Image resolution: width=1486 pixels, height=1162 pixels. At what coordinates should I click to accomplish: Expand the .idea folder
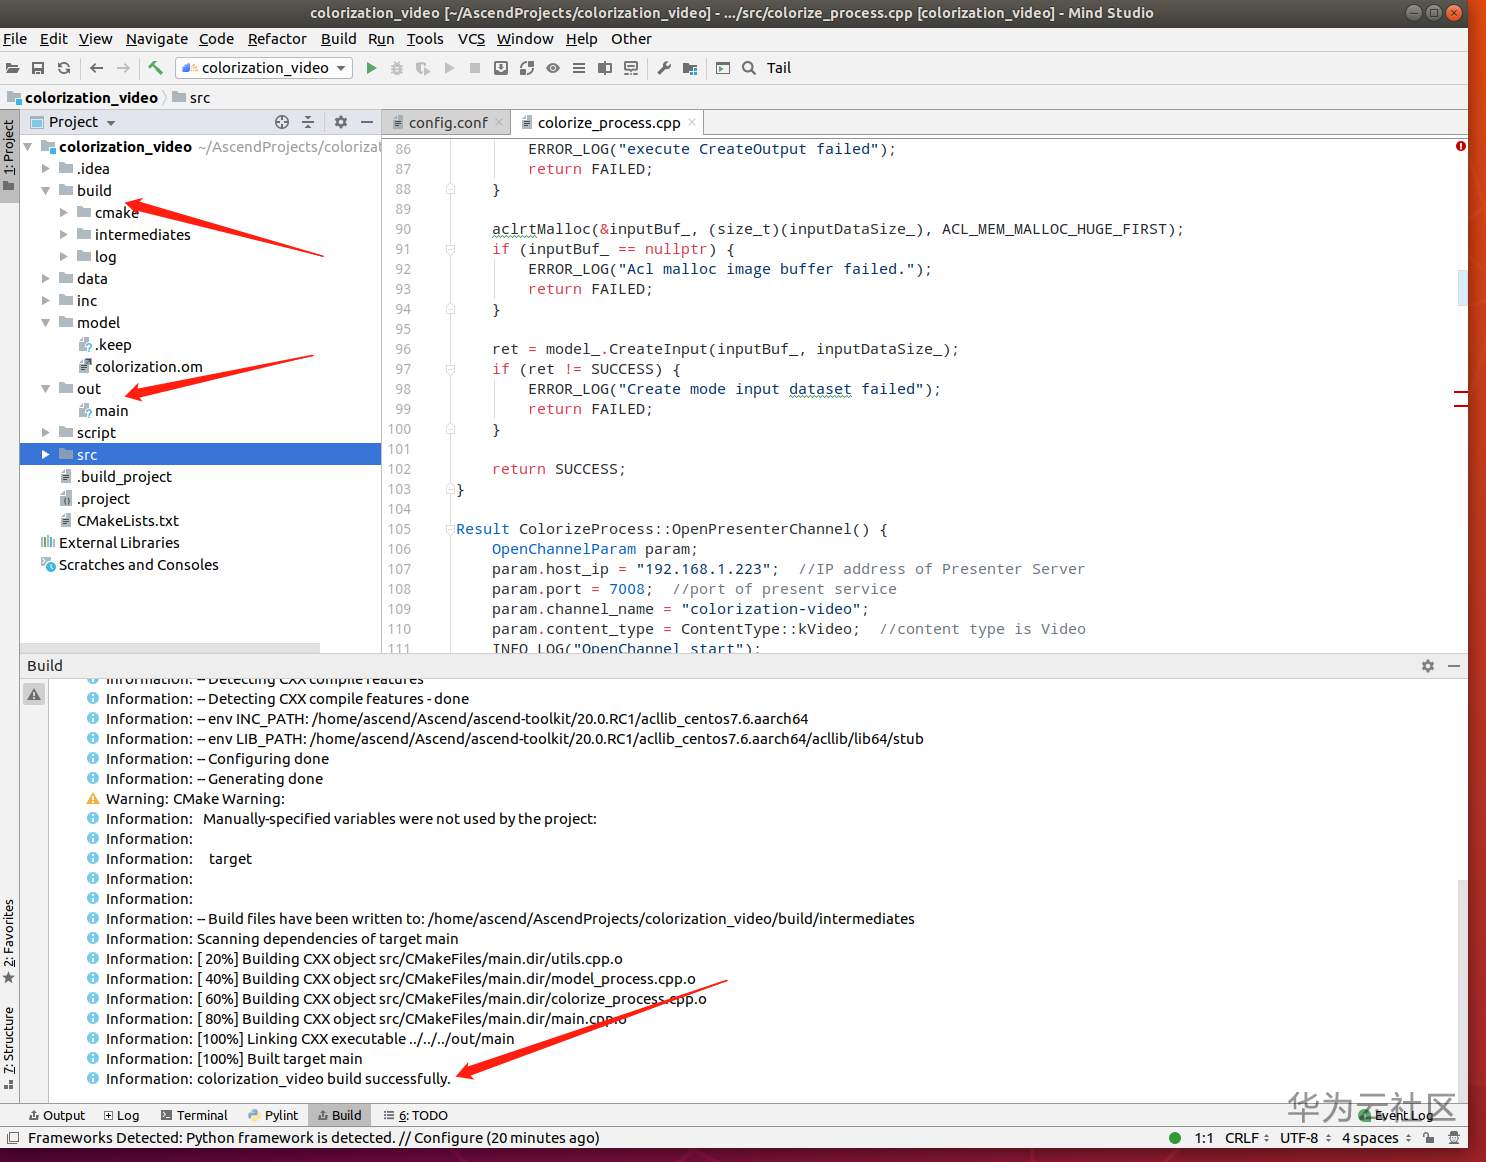(46, 169)
